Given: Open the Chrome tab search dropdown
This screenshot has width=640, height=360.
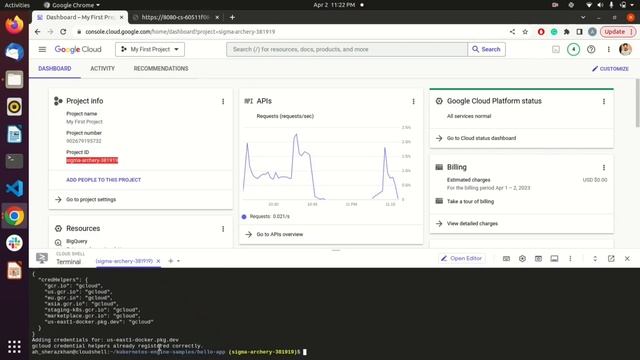Looking at the screenshot, I should coord(583,17).
